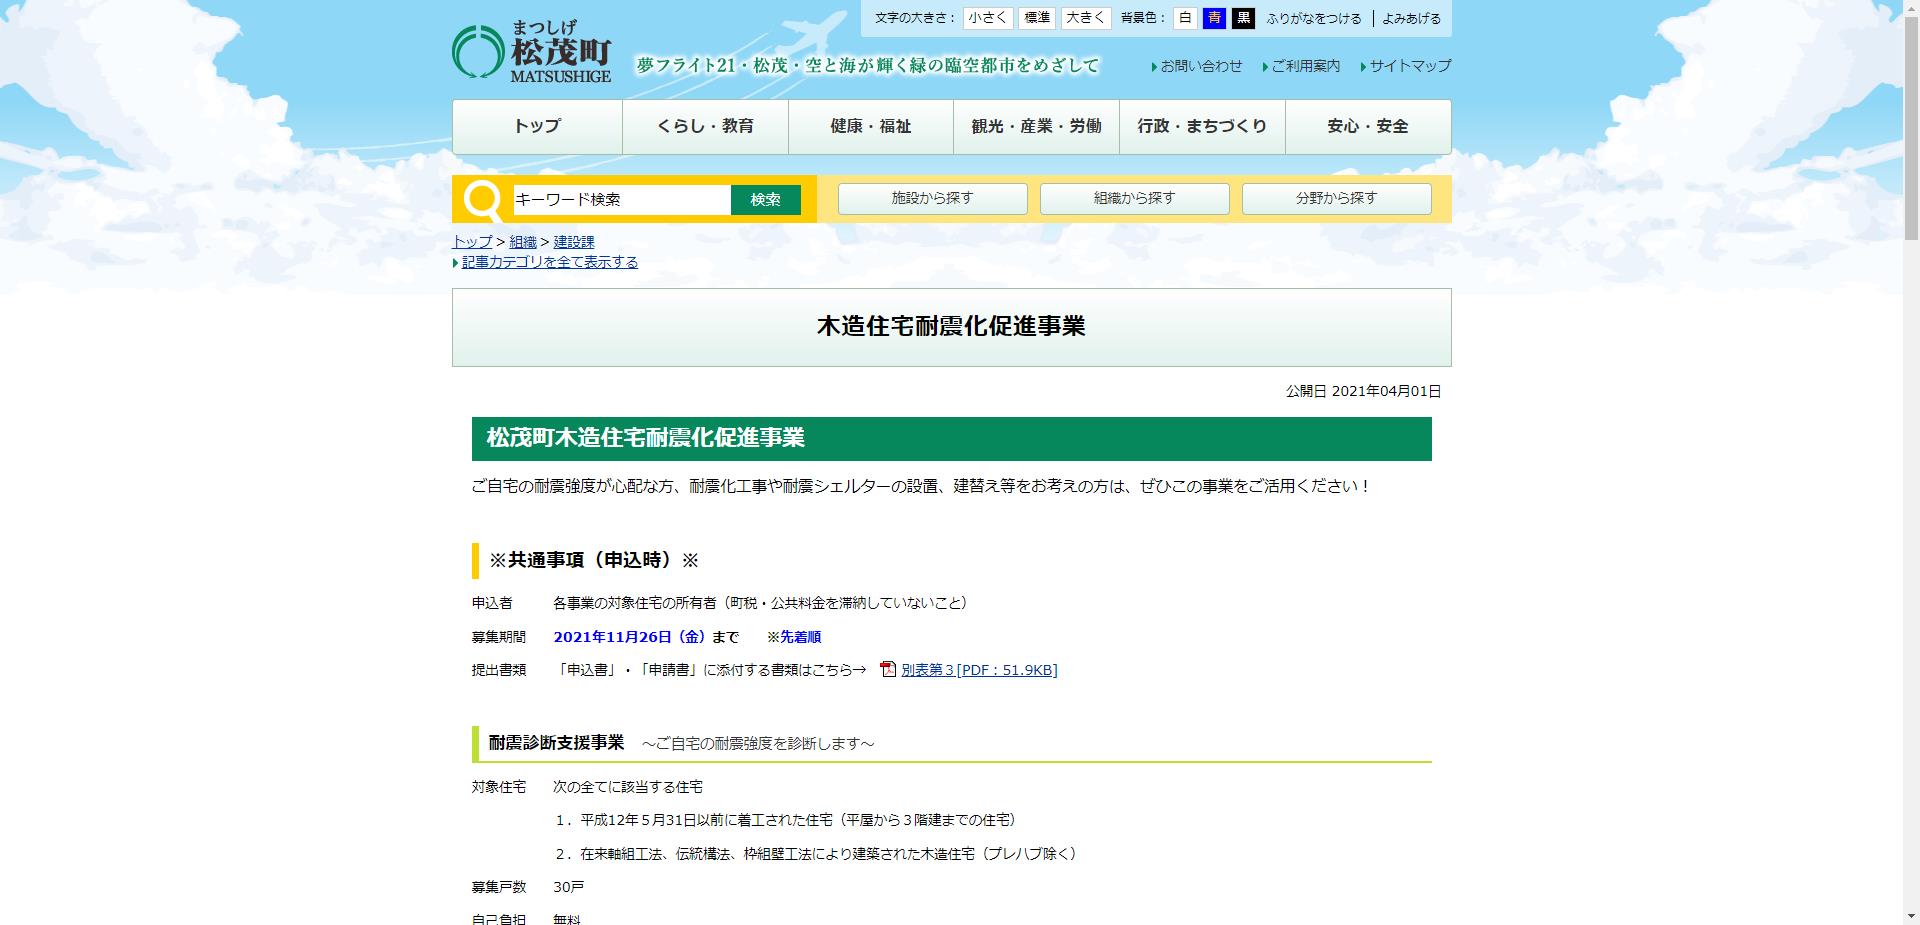Open 分野から探す dropdown
The image size is (1920, 925).
(x=1336, y=198)
